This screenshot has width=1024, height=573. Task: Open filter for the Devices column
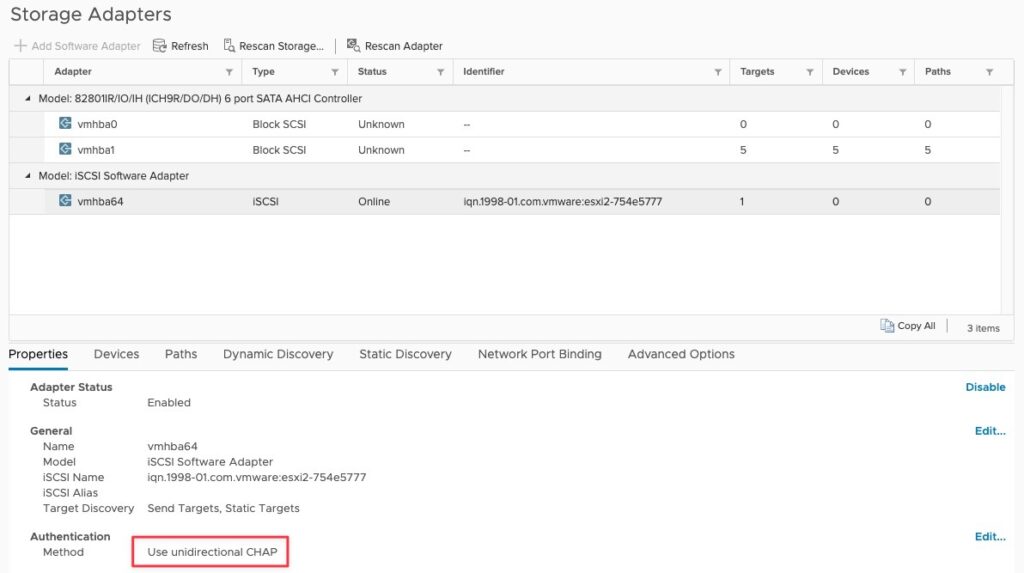pyautogui.click(x=903, y=72)
